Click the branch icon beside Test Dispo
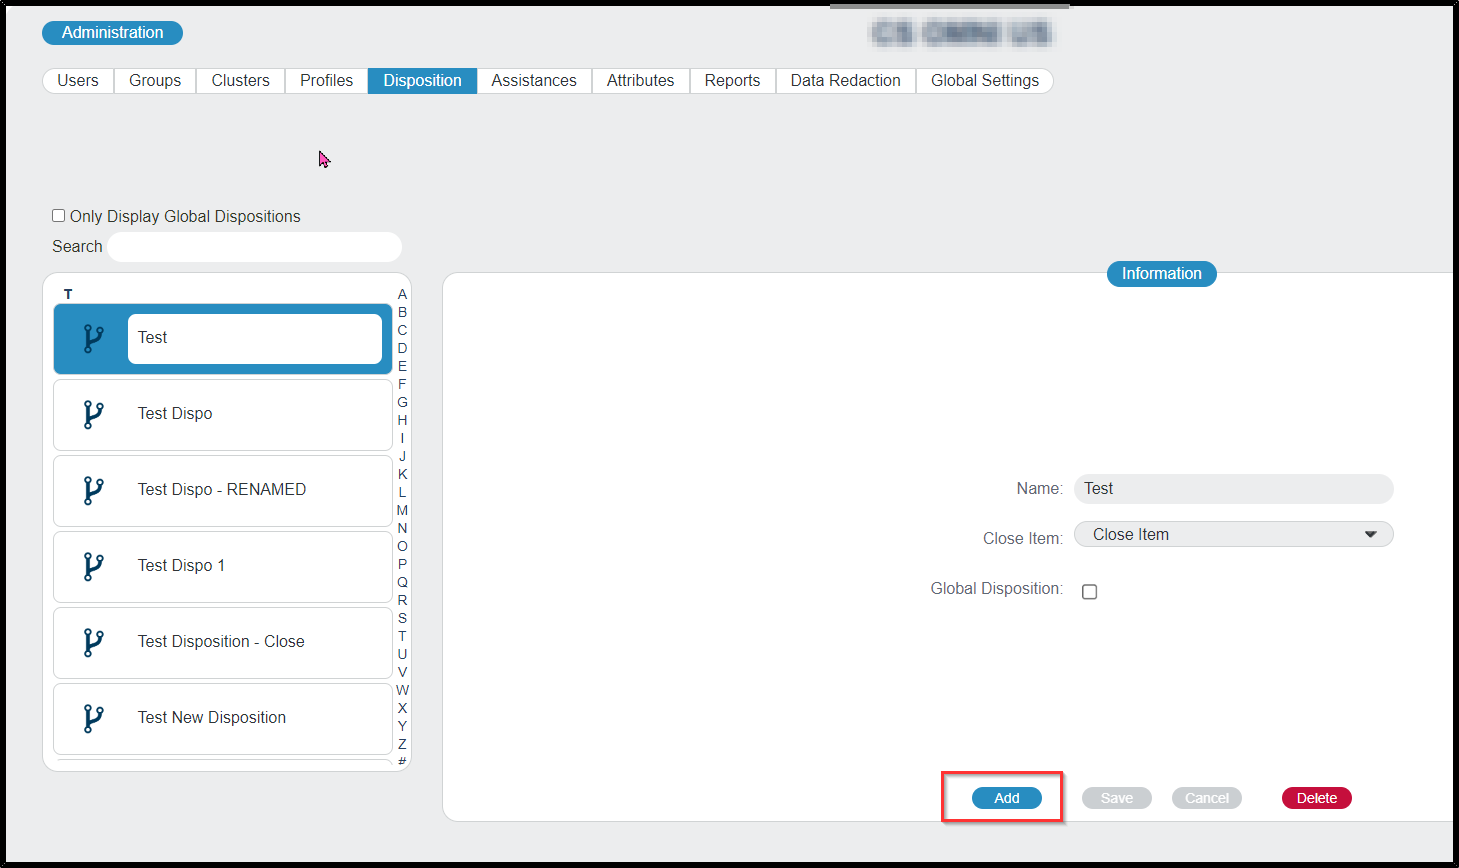Viewport: 1459px width, 868px height. pyautogui.click(x=93, y=414)
